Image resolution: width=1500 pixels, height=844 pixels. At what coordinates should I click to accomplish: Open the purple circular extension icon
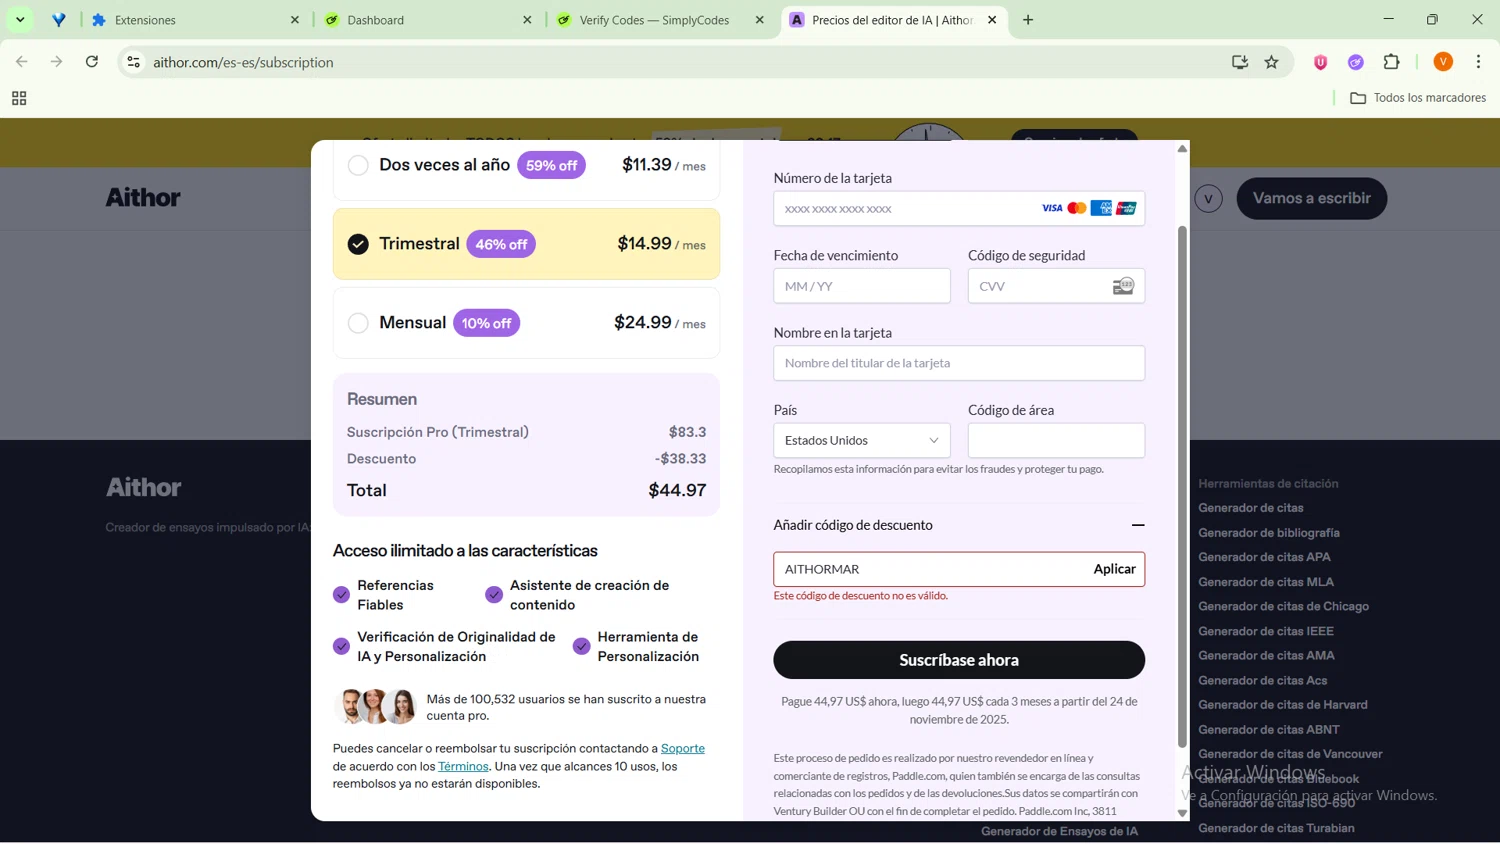point(1356,62)
